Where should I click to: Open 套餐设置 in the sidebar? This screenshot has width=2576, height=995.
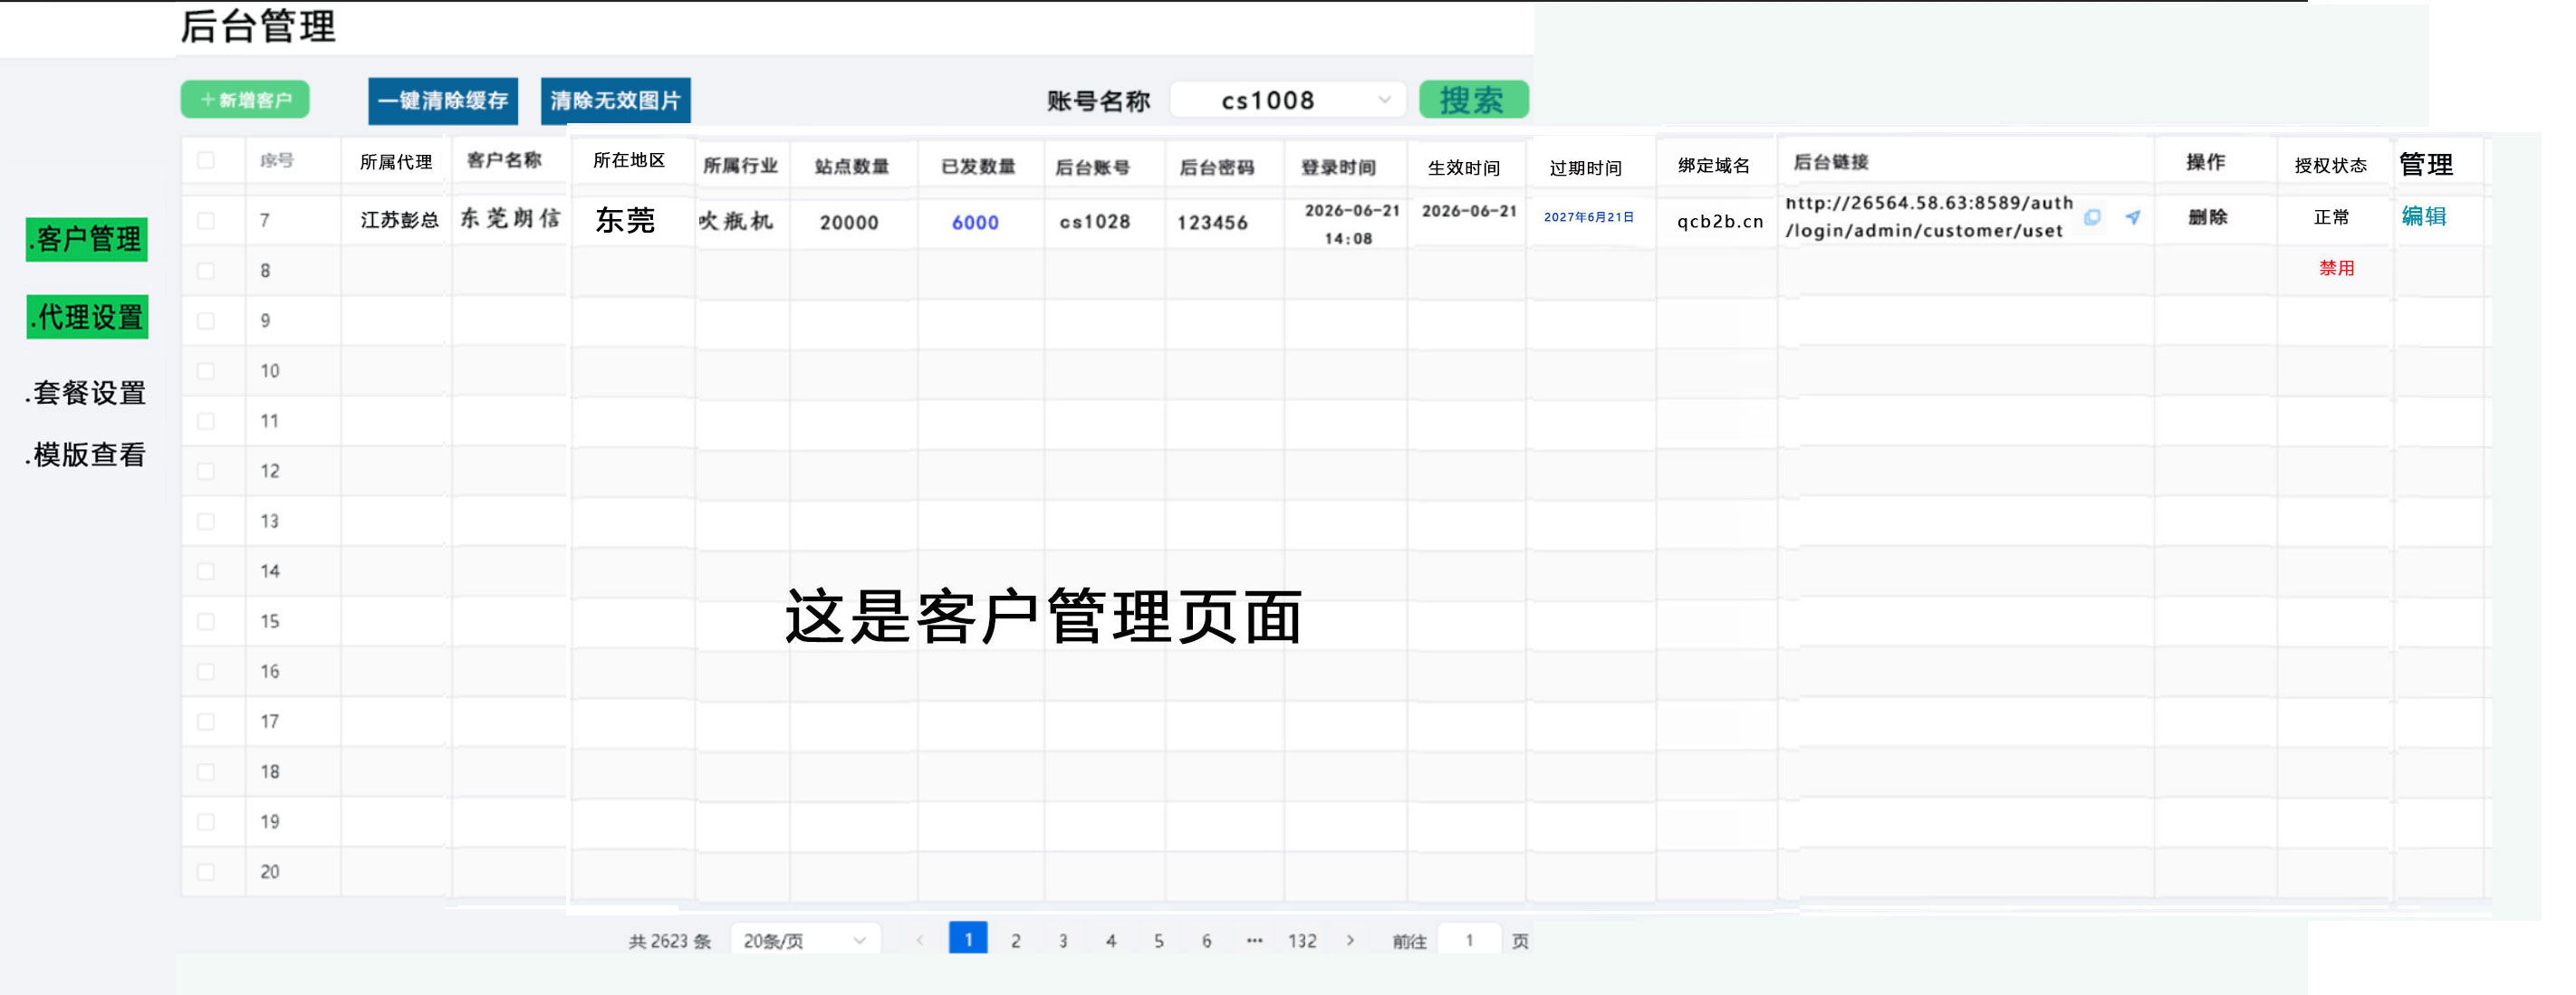click(86, 393)
